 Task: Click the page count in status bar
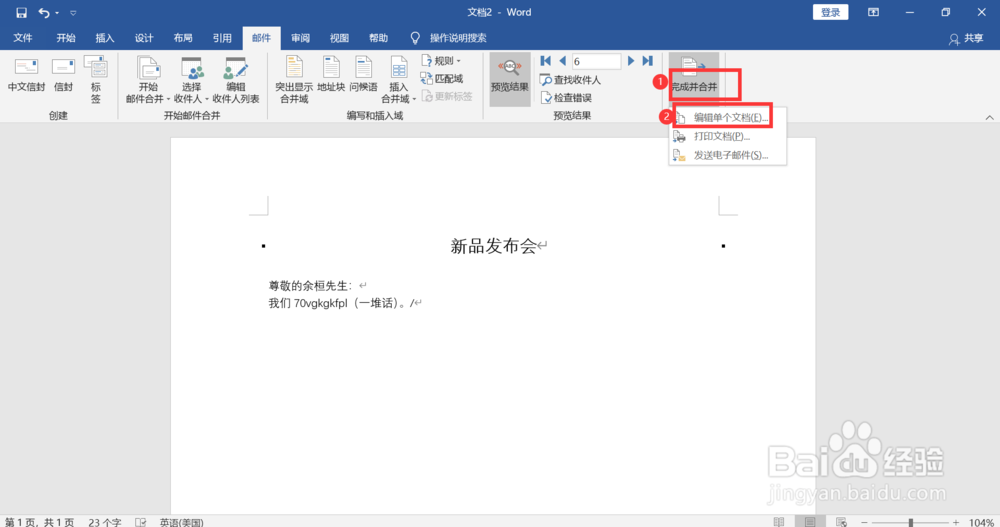pos(40,522)
